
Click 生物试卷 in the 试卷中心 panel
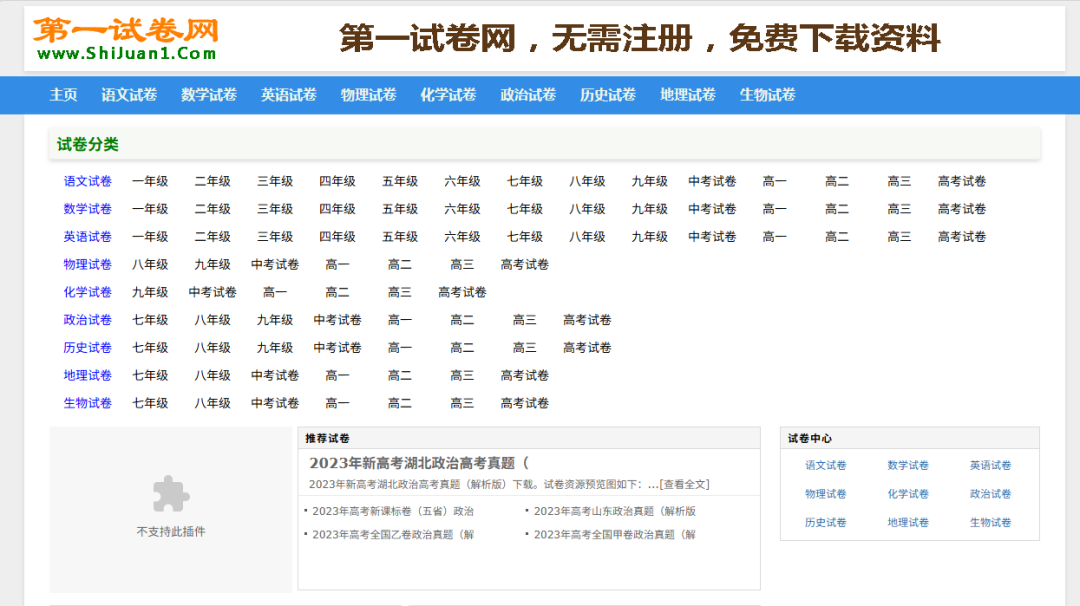pos(991,521)
